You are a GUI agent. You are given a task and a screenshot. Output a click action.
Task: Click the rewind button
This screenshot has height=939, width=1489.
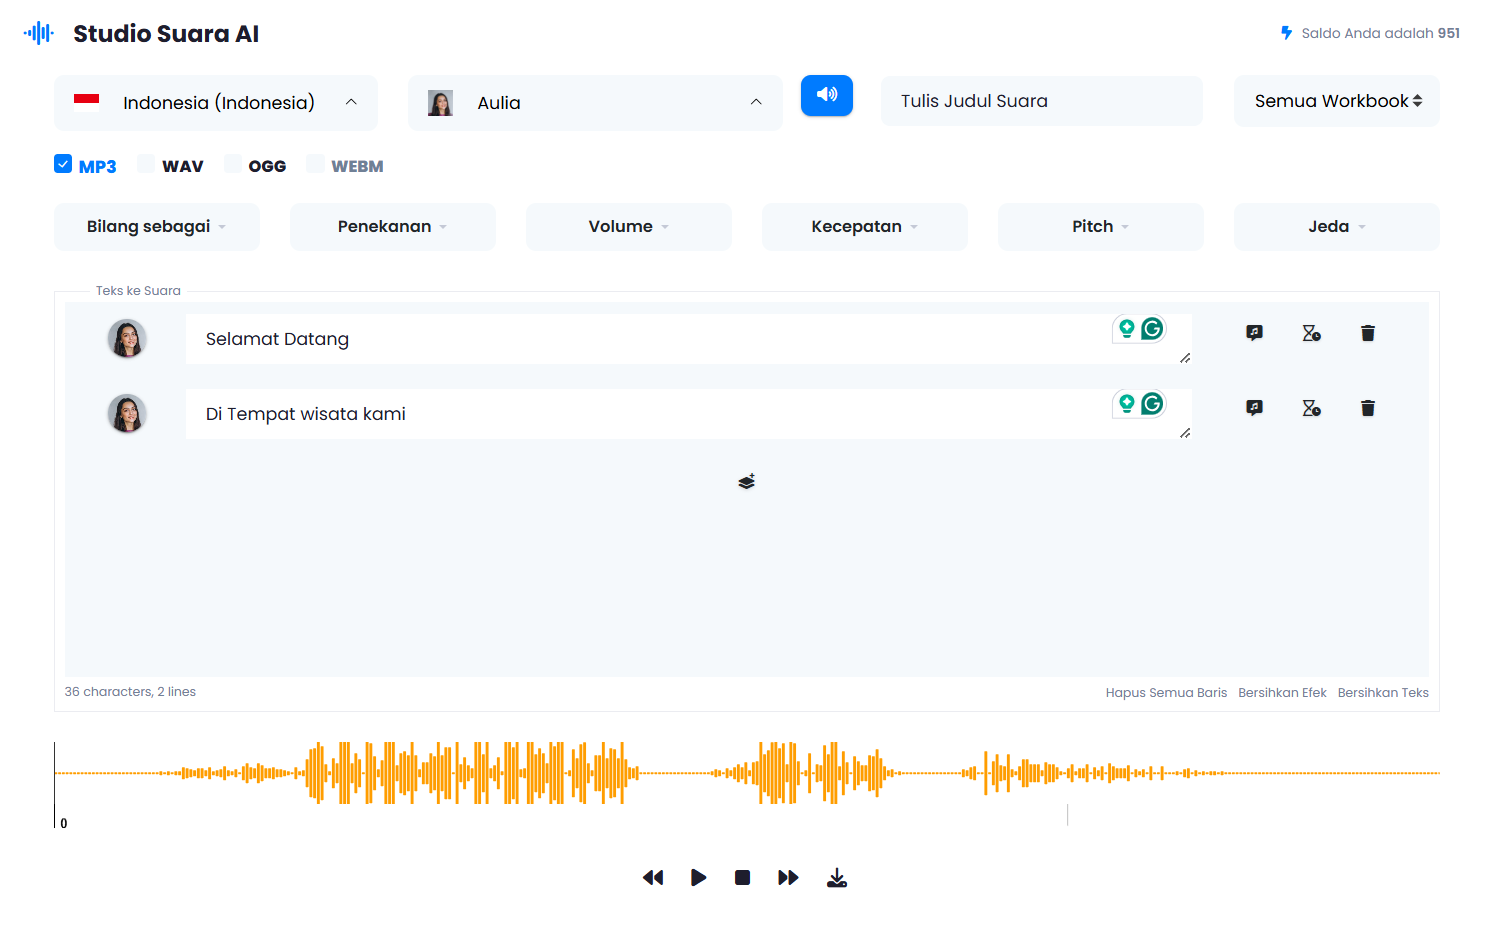point(653,878)
